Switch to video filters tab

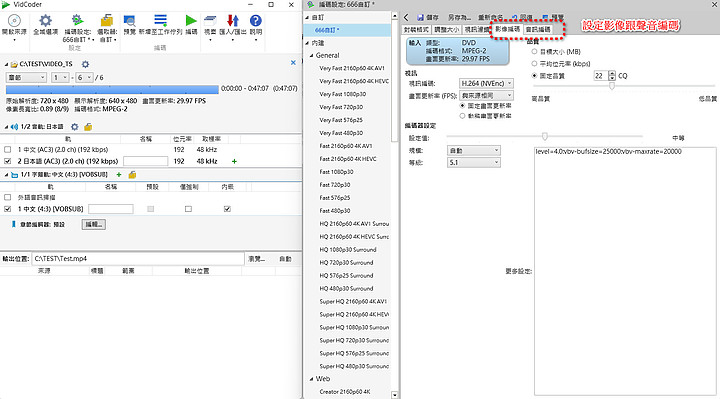[476, 29]
